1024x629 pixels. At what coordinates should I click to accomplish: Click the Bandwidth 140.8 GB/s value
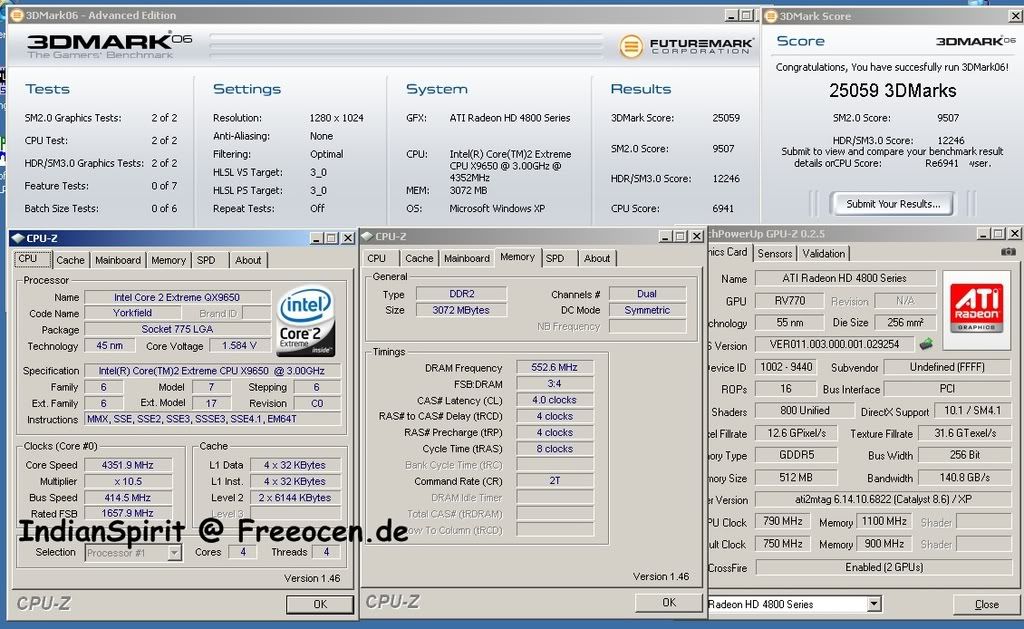click(x=965, y=477)
